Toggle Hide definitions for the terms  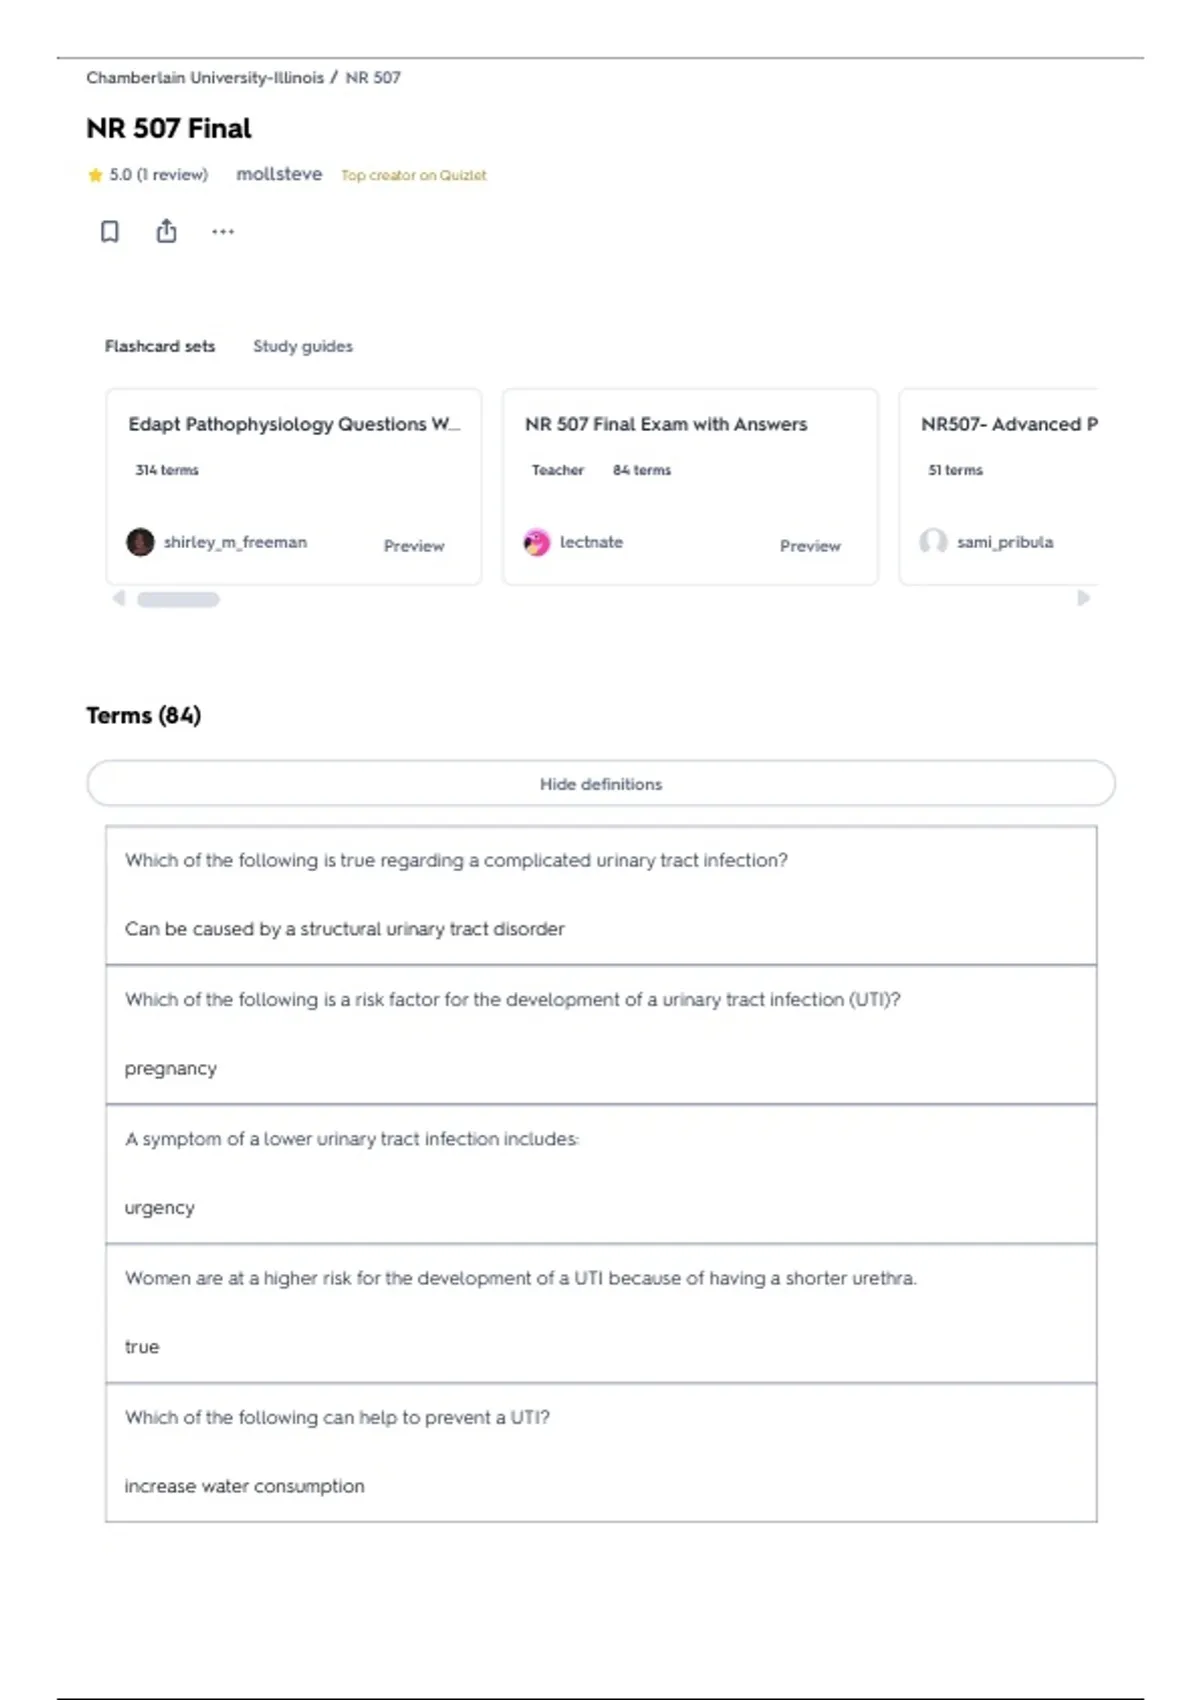pyautogui.click(x=601, y=784)
